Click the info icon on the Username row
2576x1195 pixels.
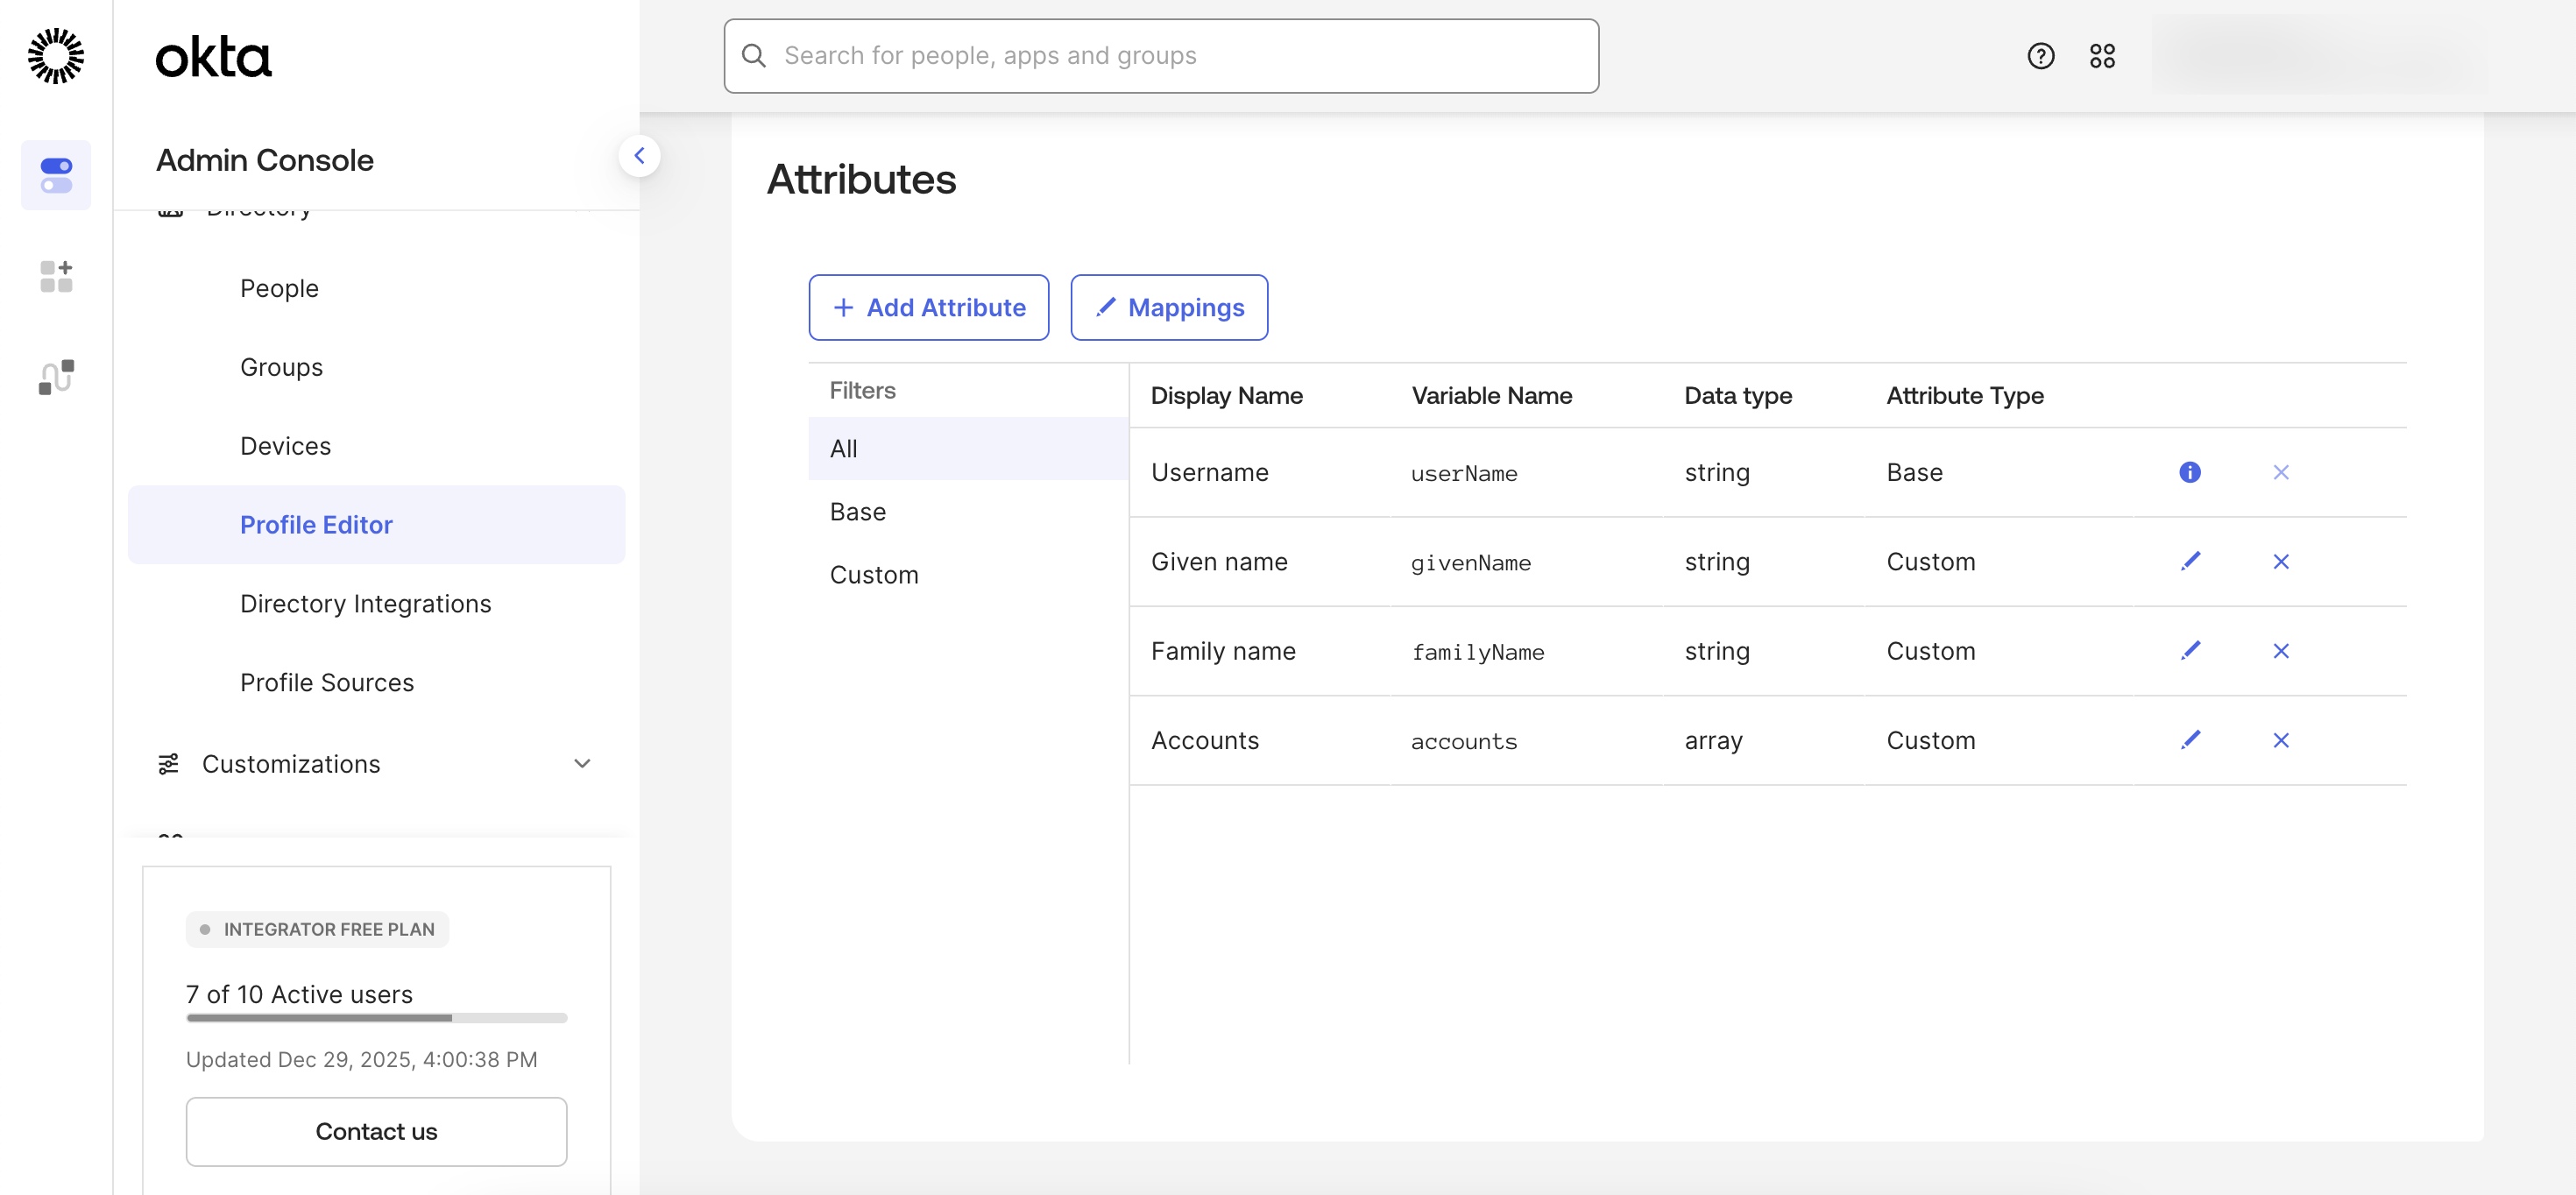2190,472
